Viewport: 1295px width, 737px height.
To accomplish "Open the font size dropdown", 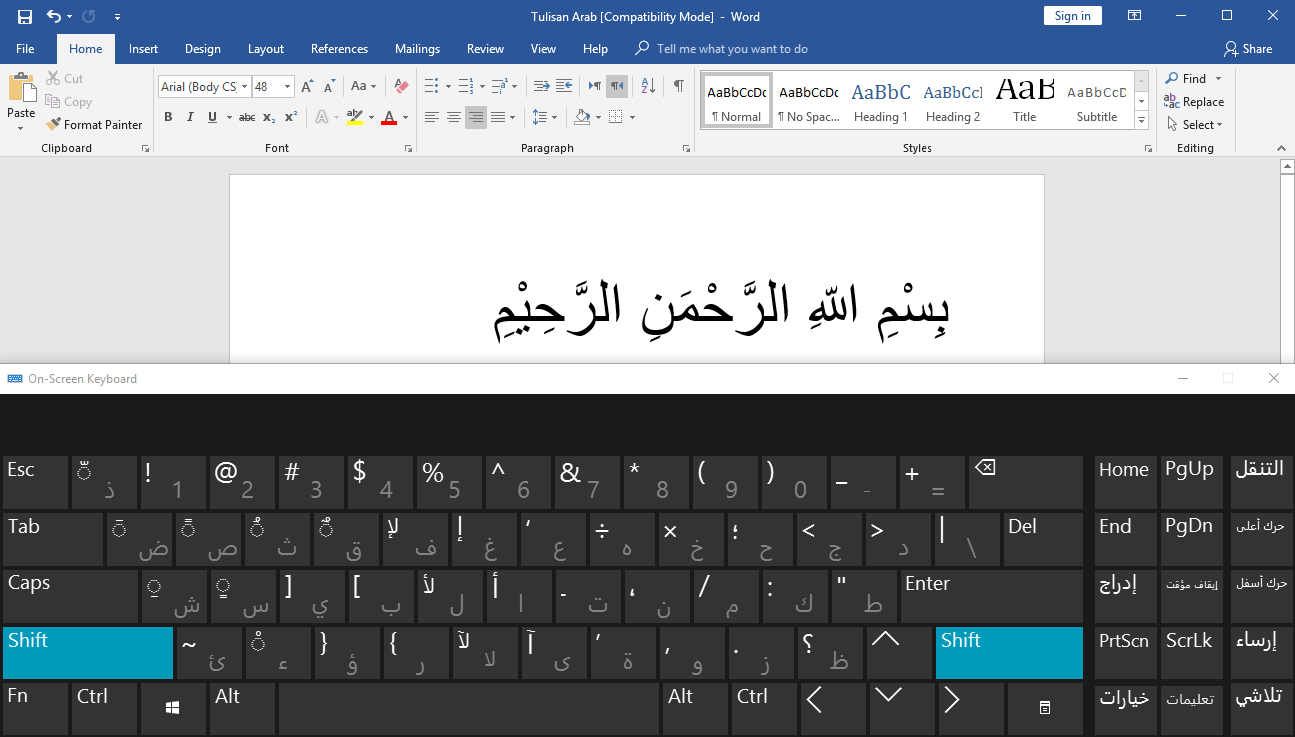I will click(x=288, y=87).
